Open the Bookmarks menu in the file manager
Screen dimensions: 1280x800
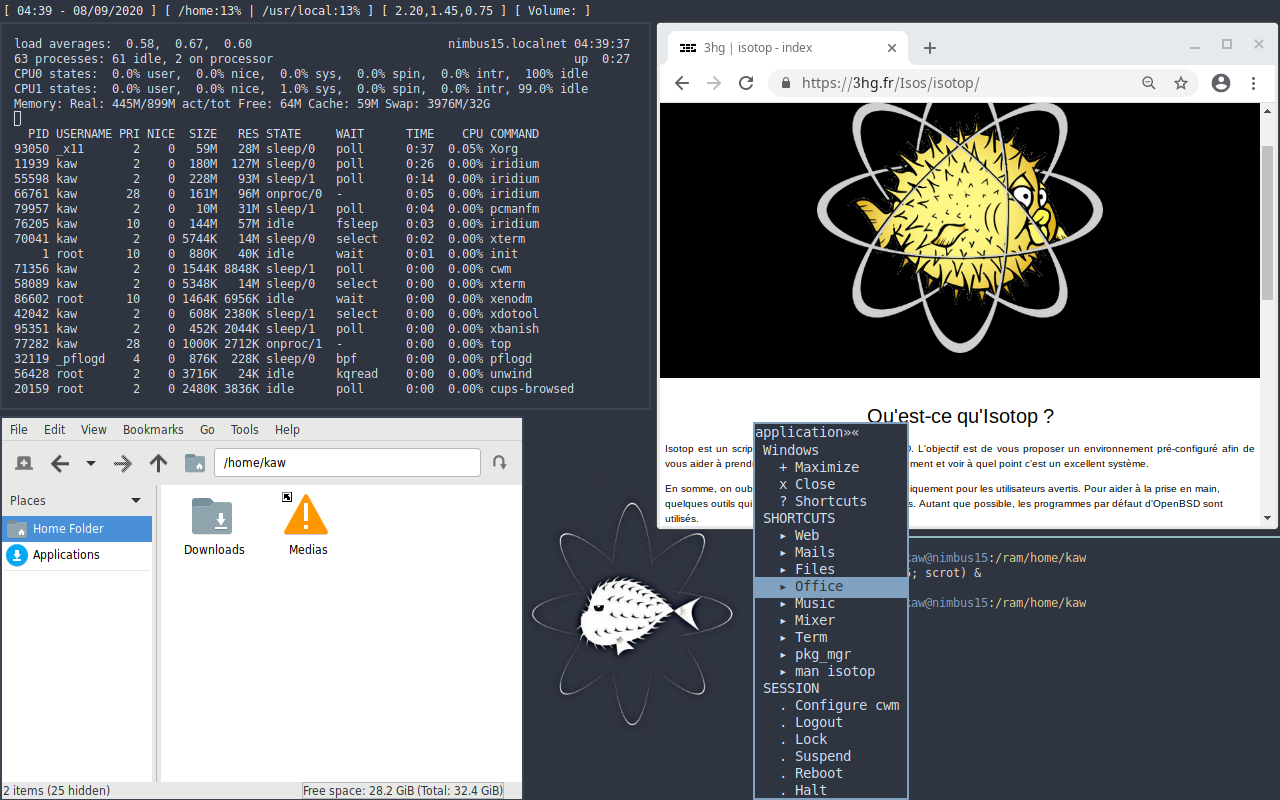(x=153, y=430)
